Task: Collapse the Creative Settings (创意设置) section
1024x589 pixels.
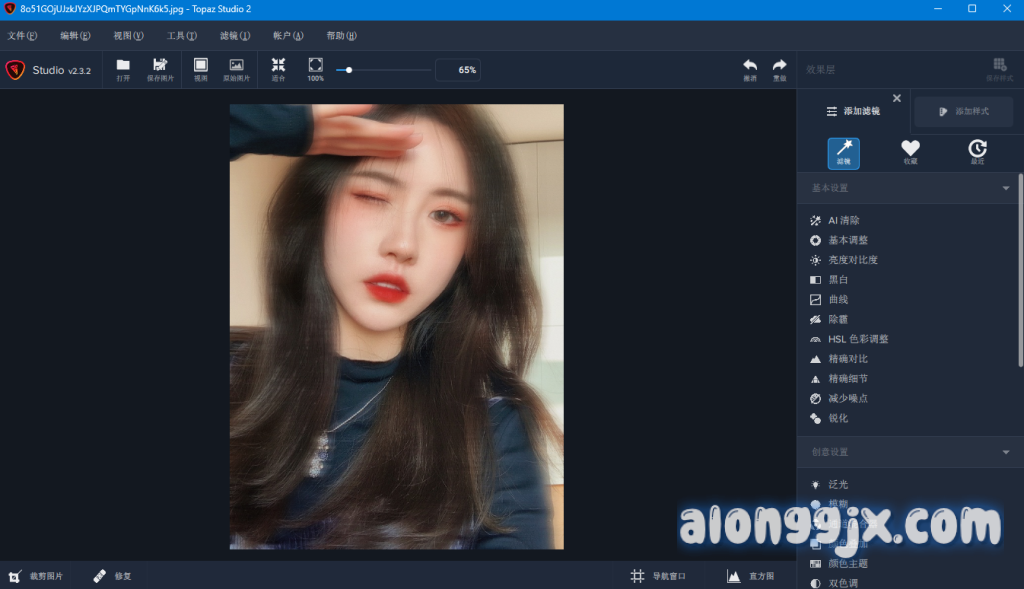Action: [x=1006, y=452]
